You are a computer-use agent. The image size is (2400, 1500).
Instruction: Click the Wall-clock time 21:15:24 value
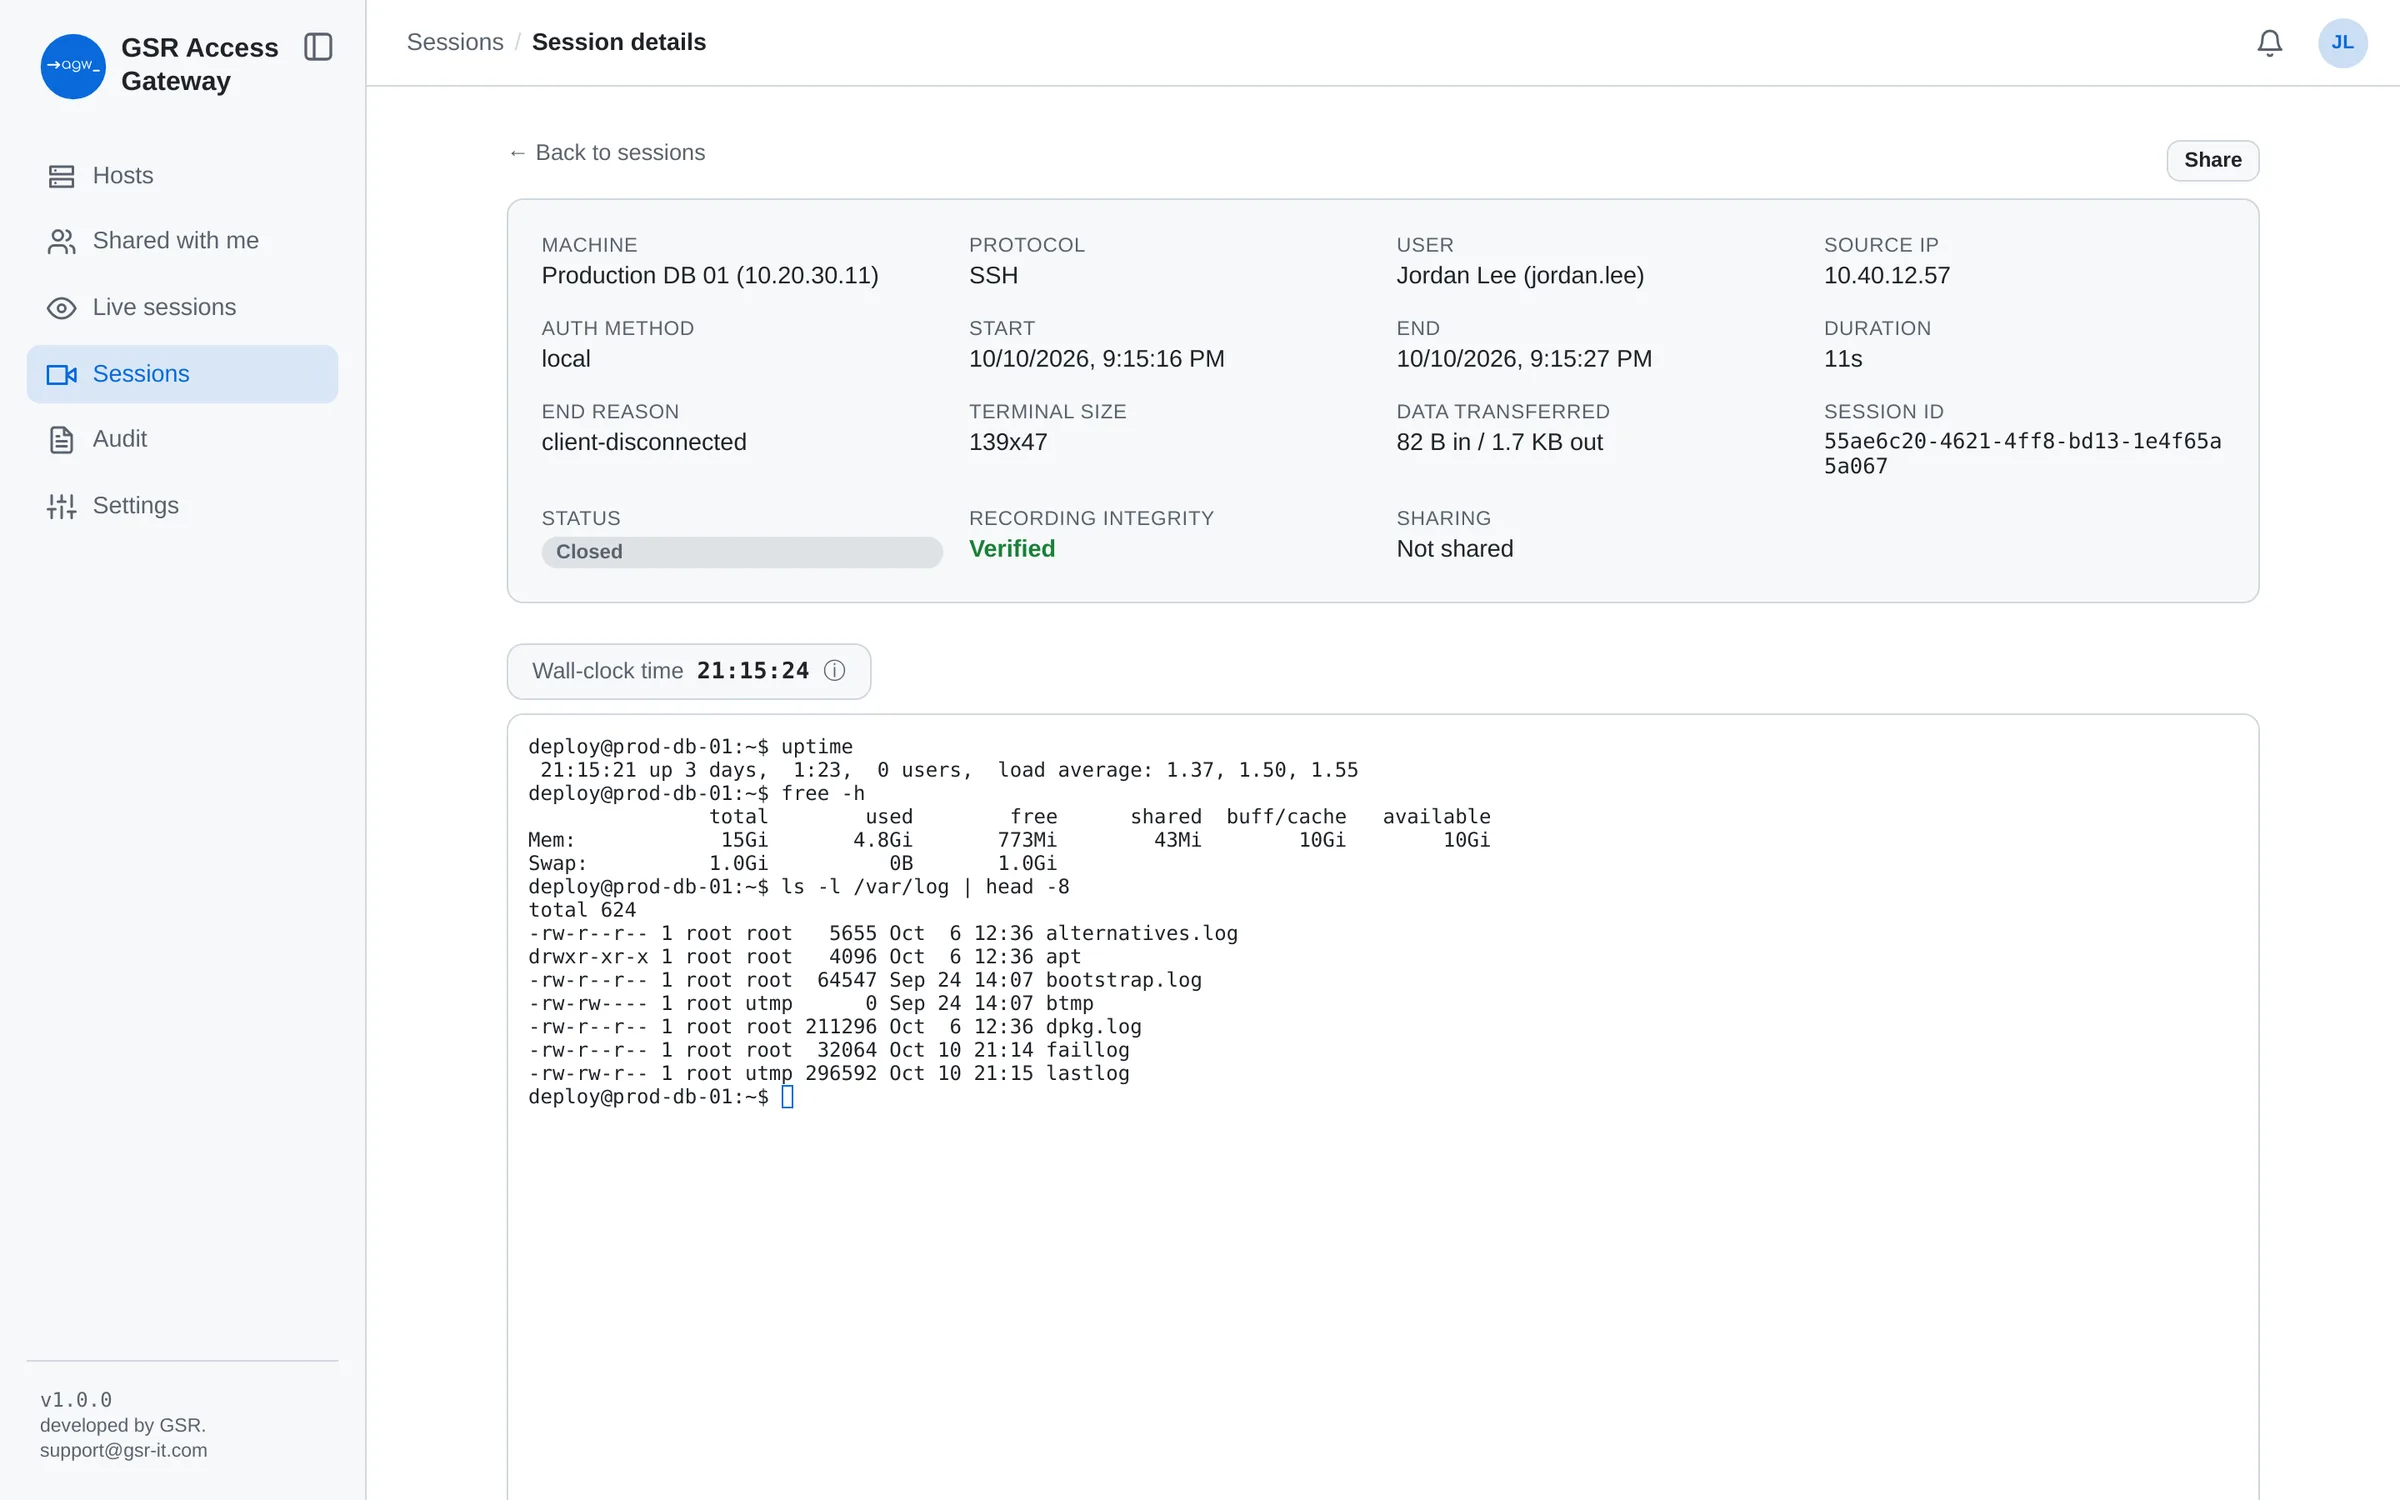[753, 671]
